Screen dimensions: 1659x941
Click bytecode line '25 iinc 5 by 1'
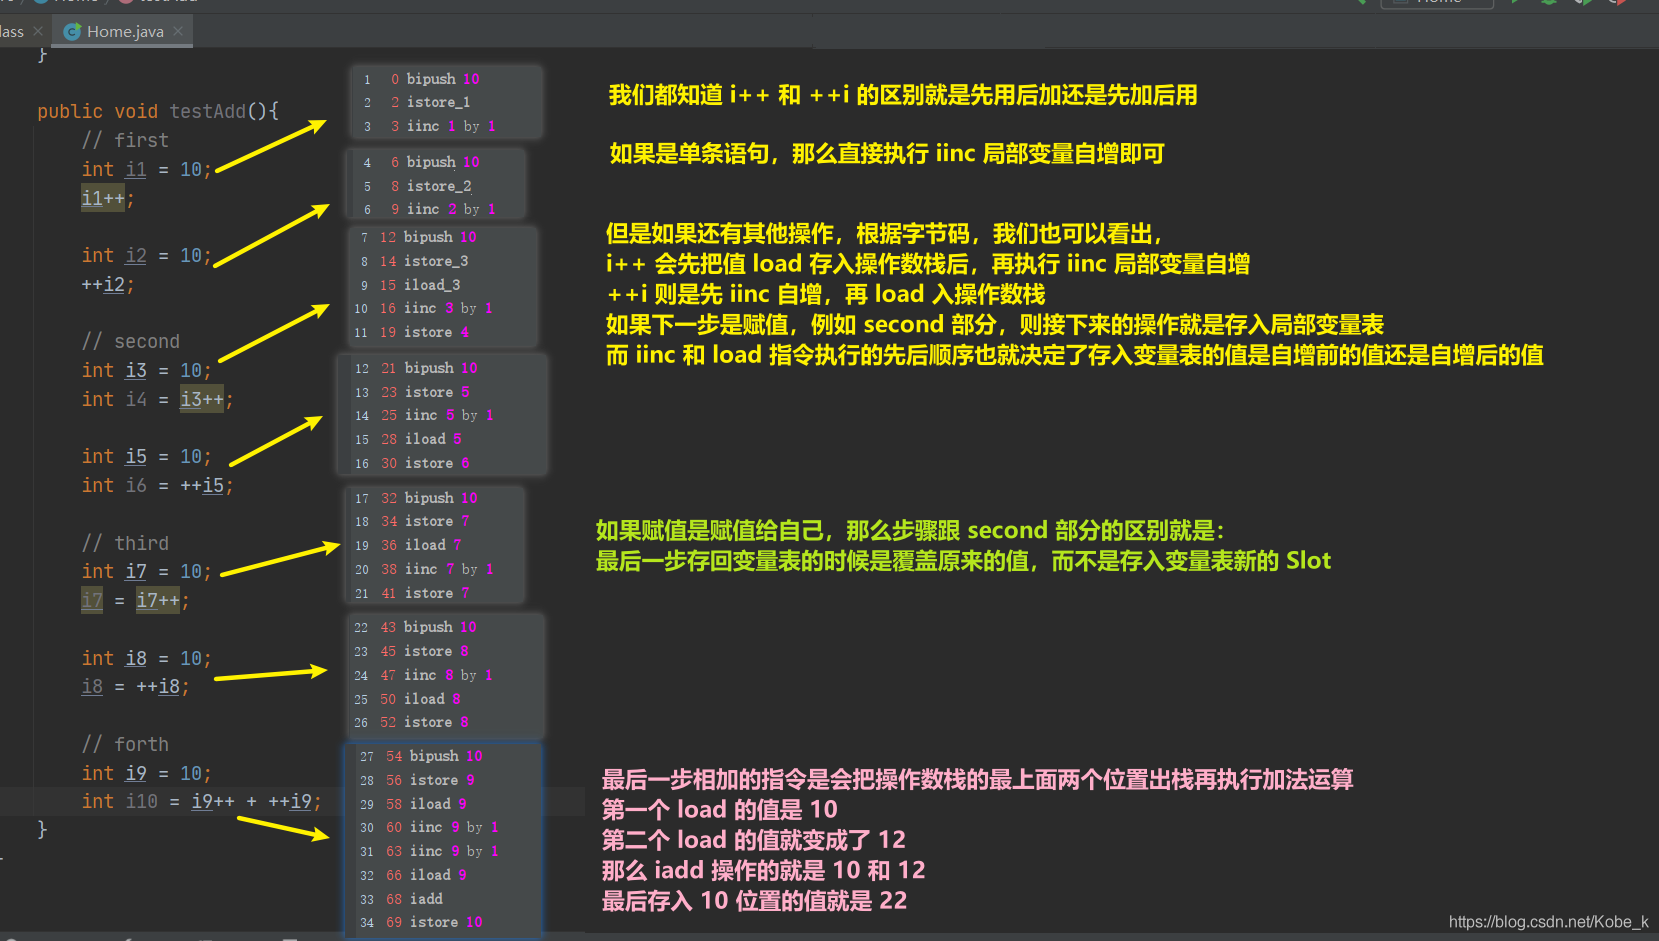438,415
